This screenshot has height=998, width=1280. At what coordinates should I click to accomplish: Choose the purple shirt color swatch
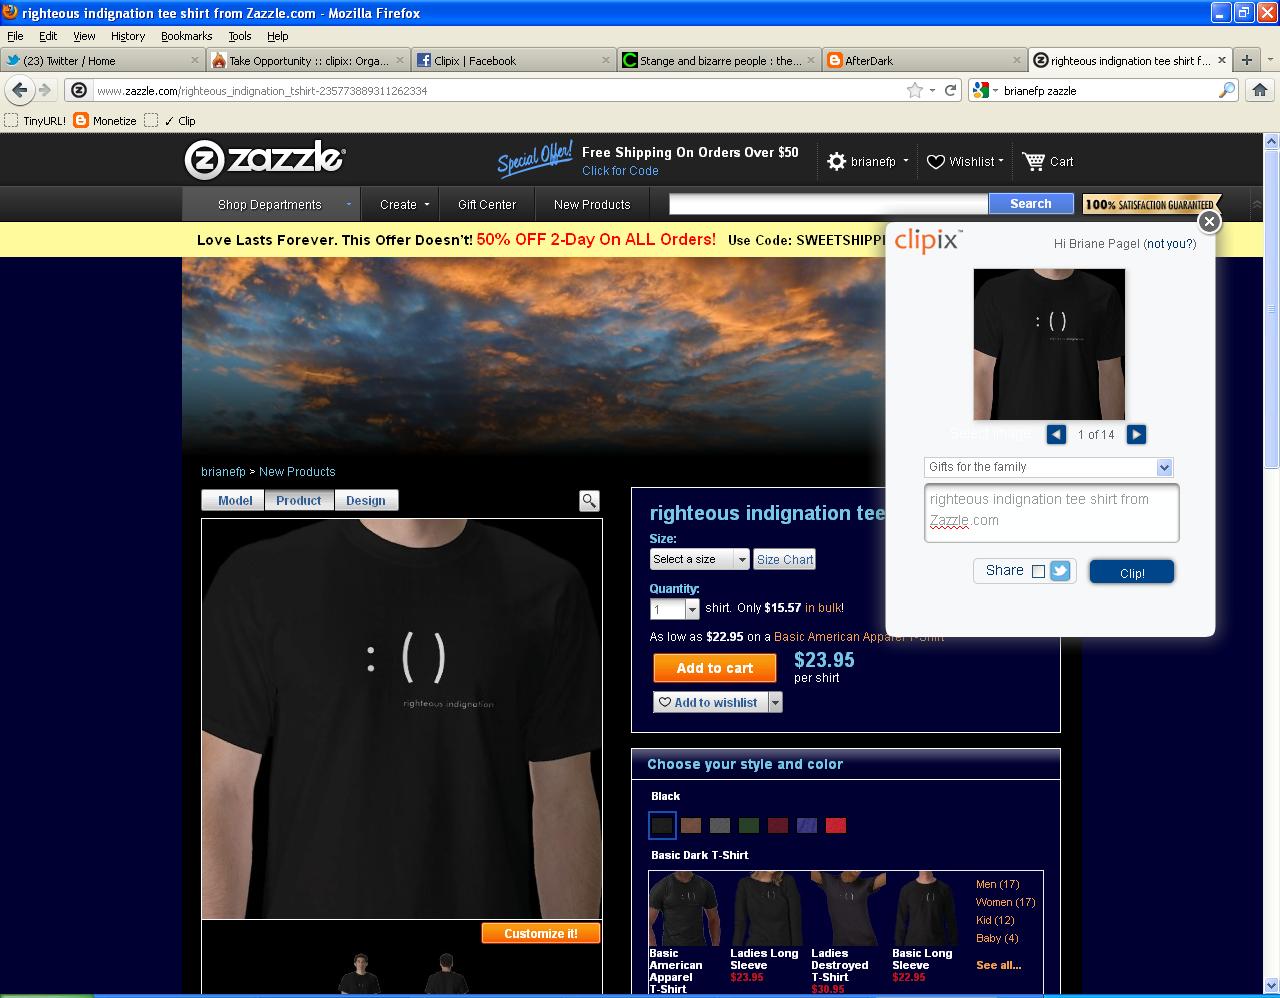click(x=807, y=825)
